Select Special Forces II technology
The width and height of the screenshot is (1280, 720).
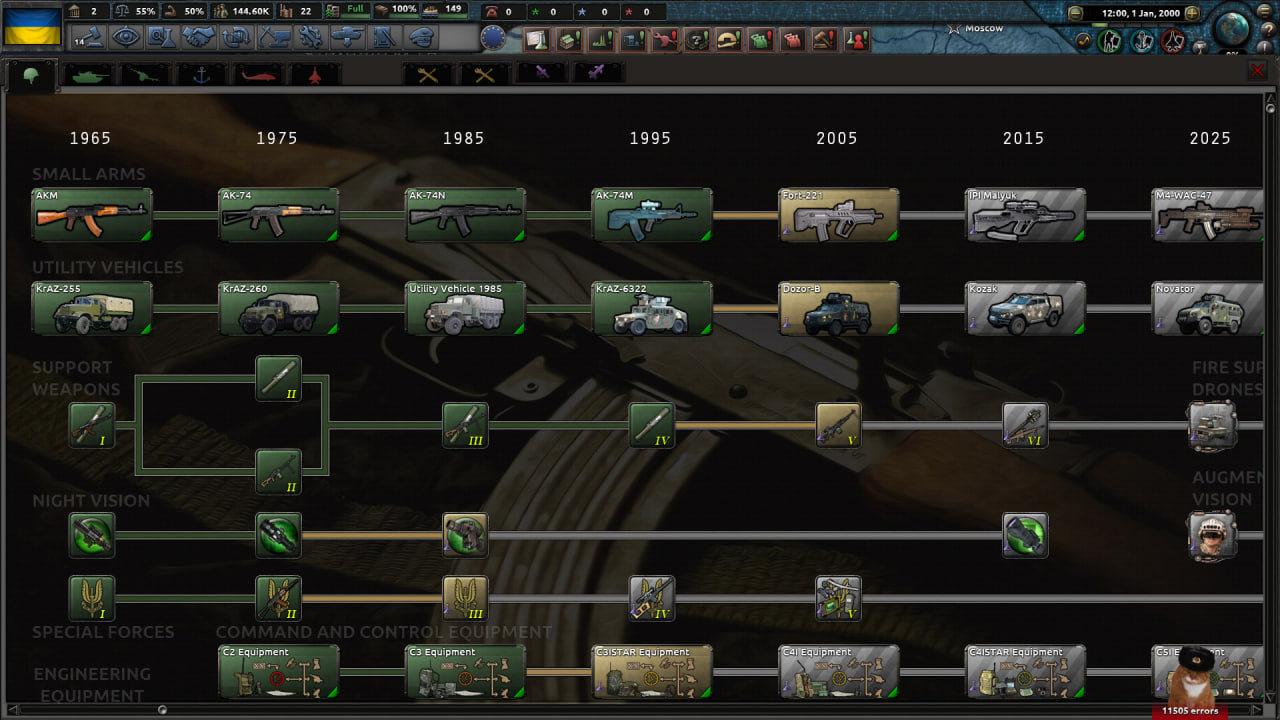click(279, 598)
